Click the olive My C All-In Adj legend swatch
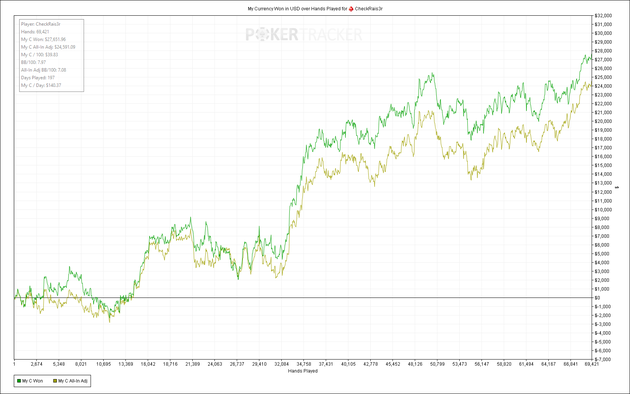 55,381
